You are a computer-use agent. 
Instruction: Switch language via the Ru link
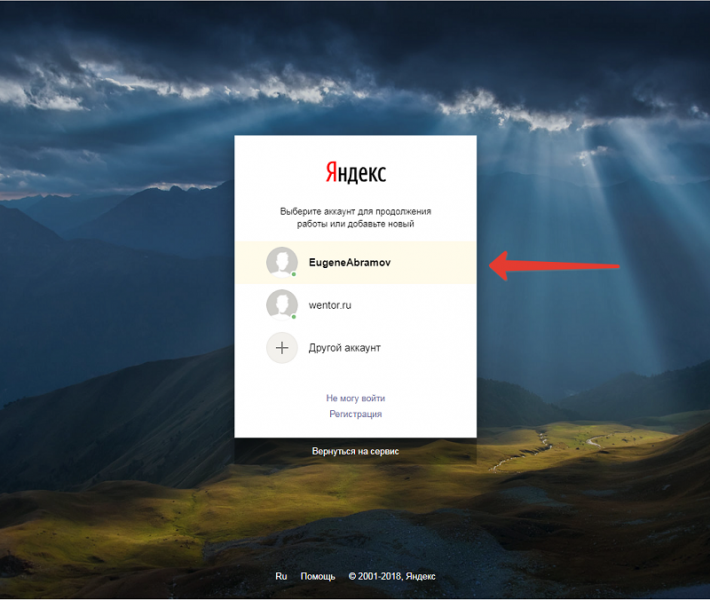[x=281, y=576]
